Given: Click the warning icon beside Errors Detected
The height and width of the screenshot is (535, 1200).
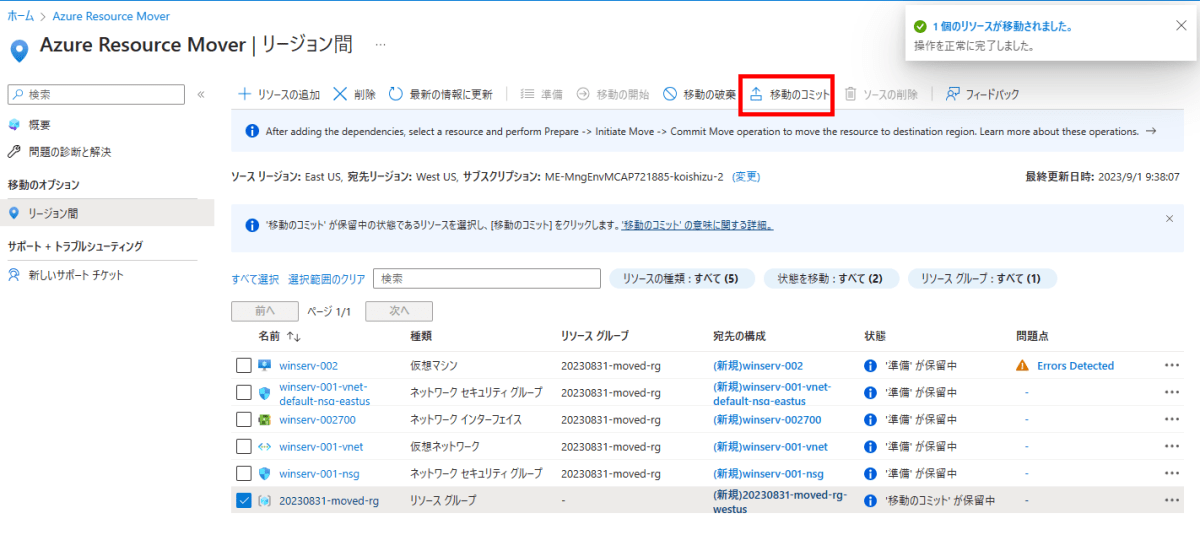Looking at the screenshot, I should coord(1022,366).
